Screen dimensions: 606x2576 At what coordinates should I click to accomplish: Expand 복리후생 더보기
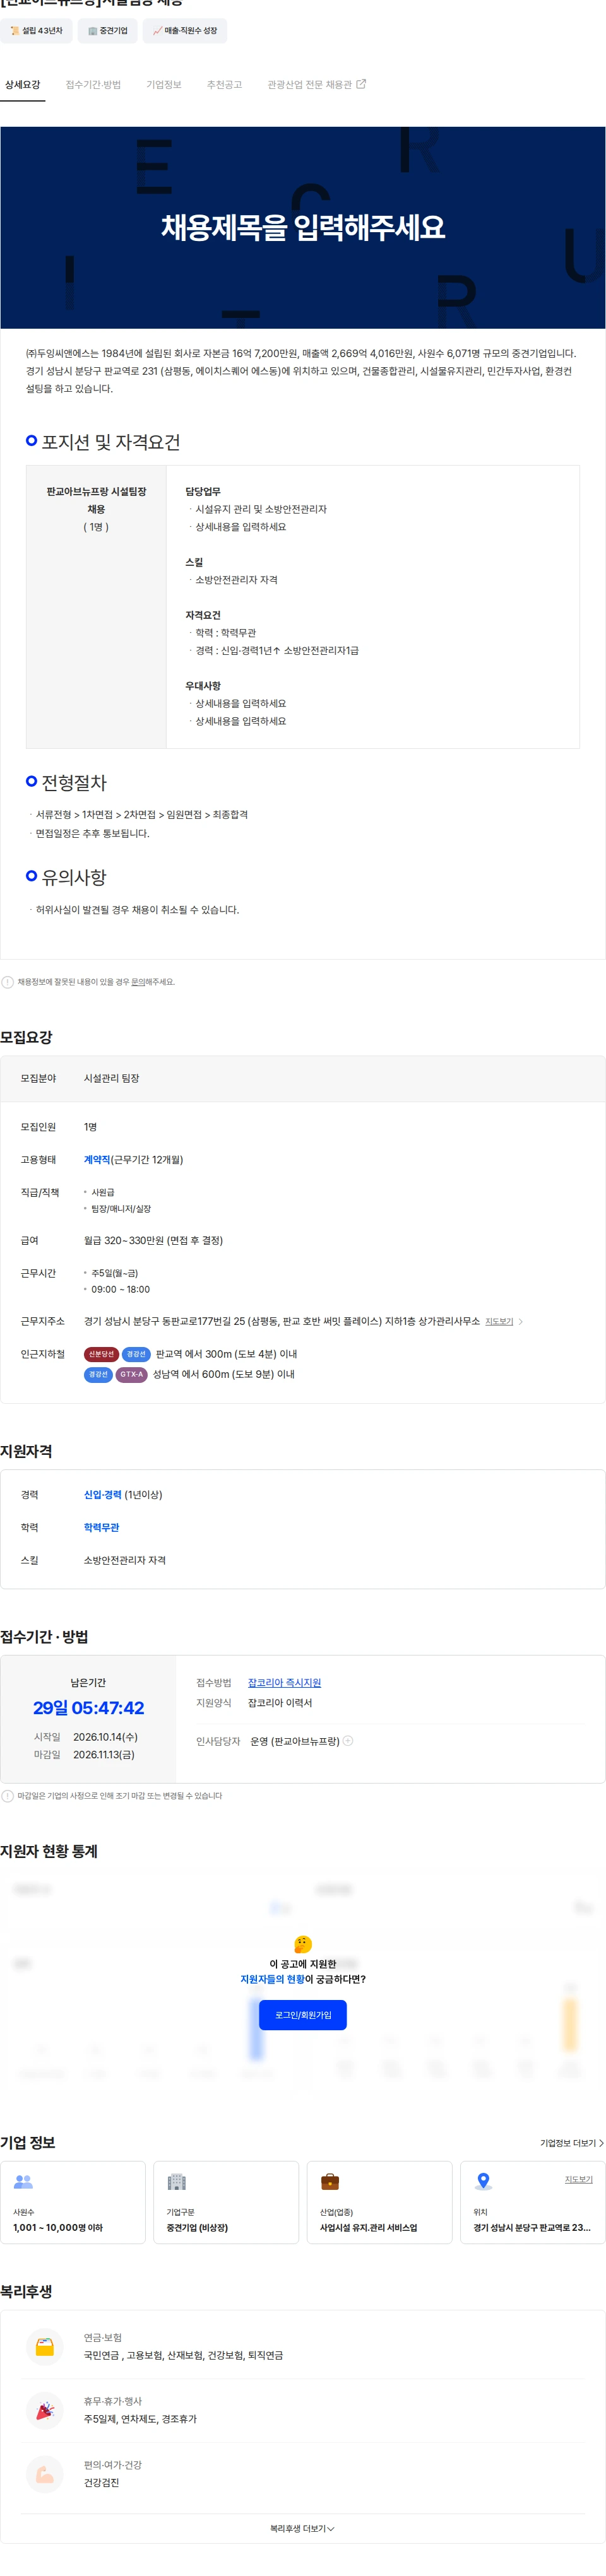tap(303, 2529)
